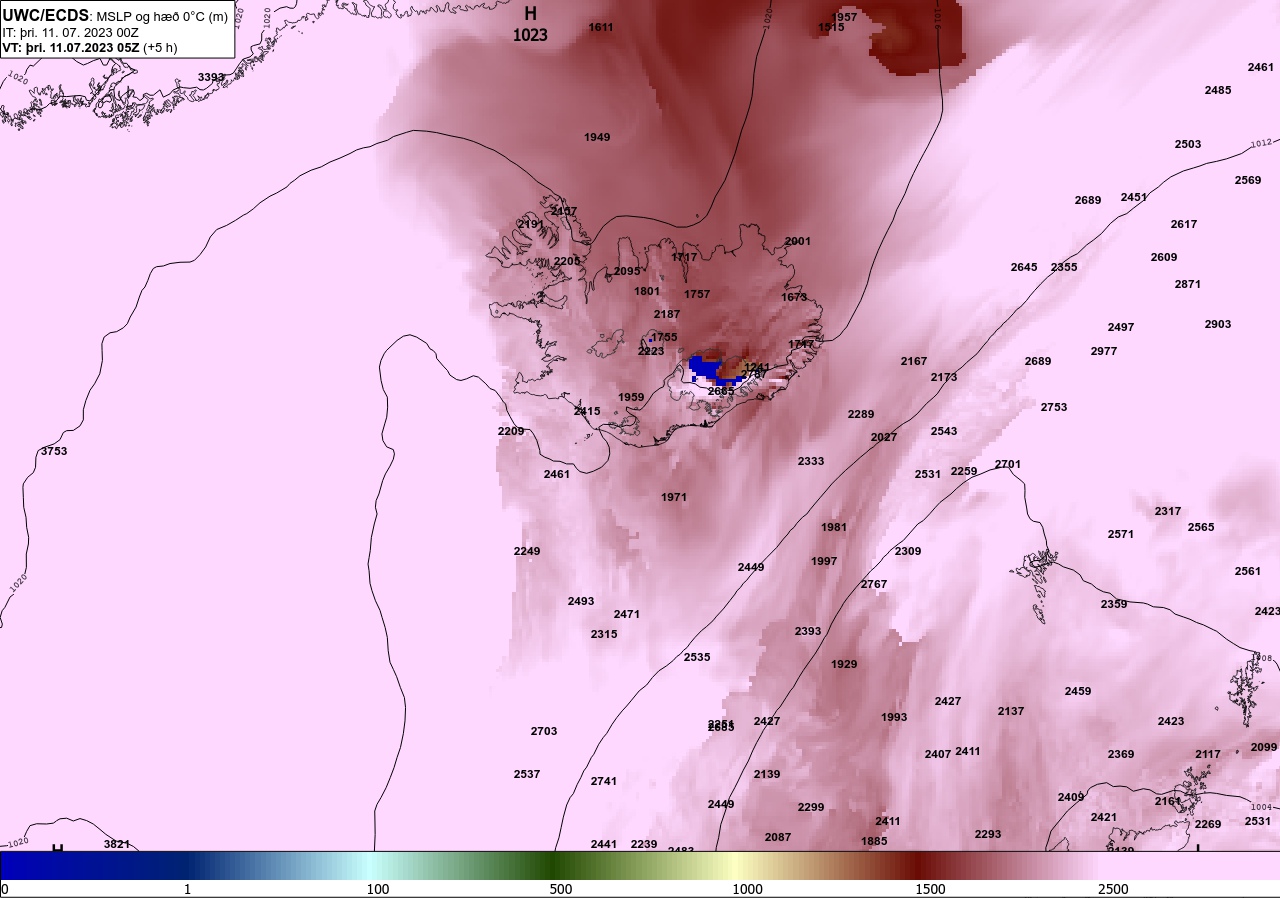This screenshot has width=1280, height=898.
Task: Click the 2289 height value
Action: coord(861,414)
